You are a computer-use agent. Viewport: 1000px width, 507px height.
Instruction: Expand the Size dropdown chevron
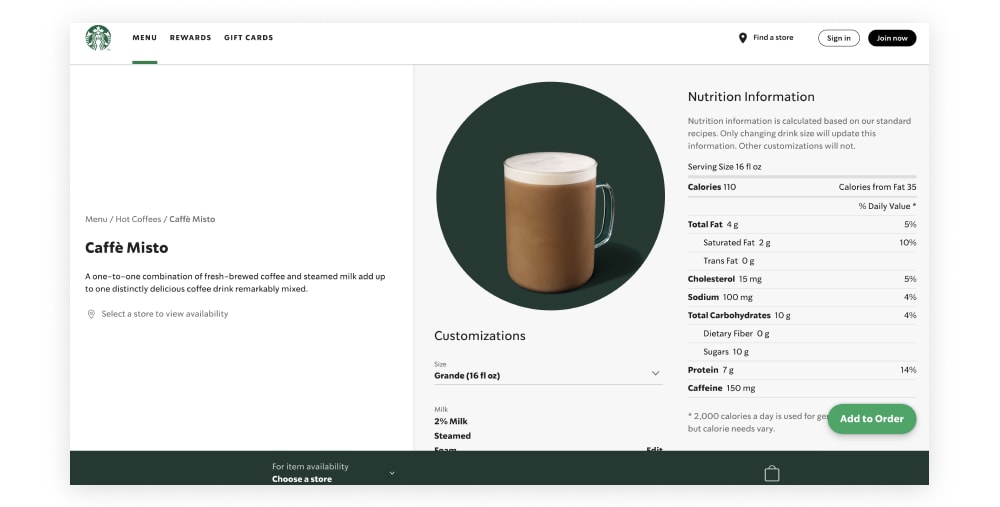(656, 373)
